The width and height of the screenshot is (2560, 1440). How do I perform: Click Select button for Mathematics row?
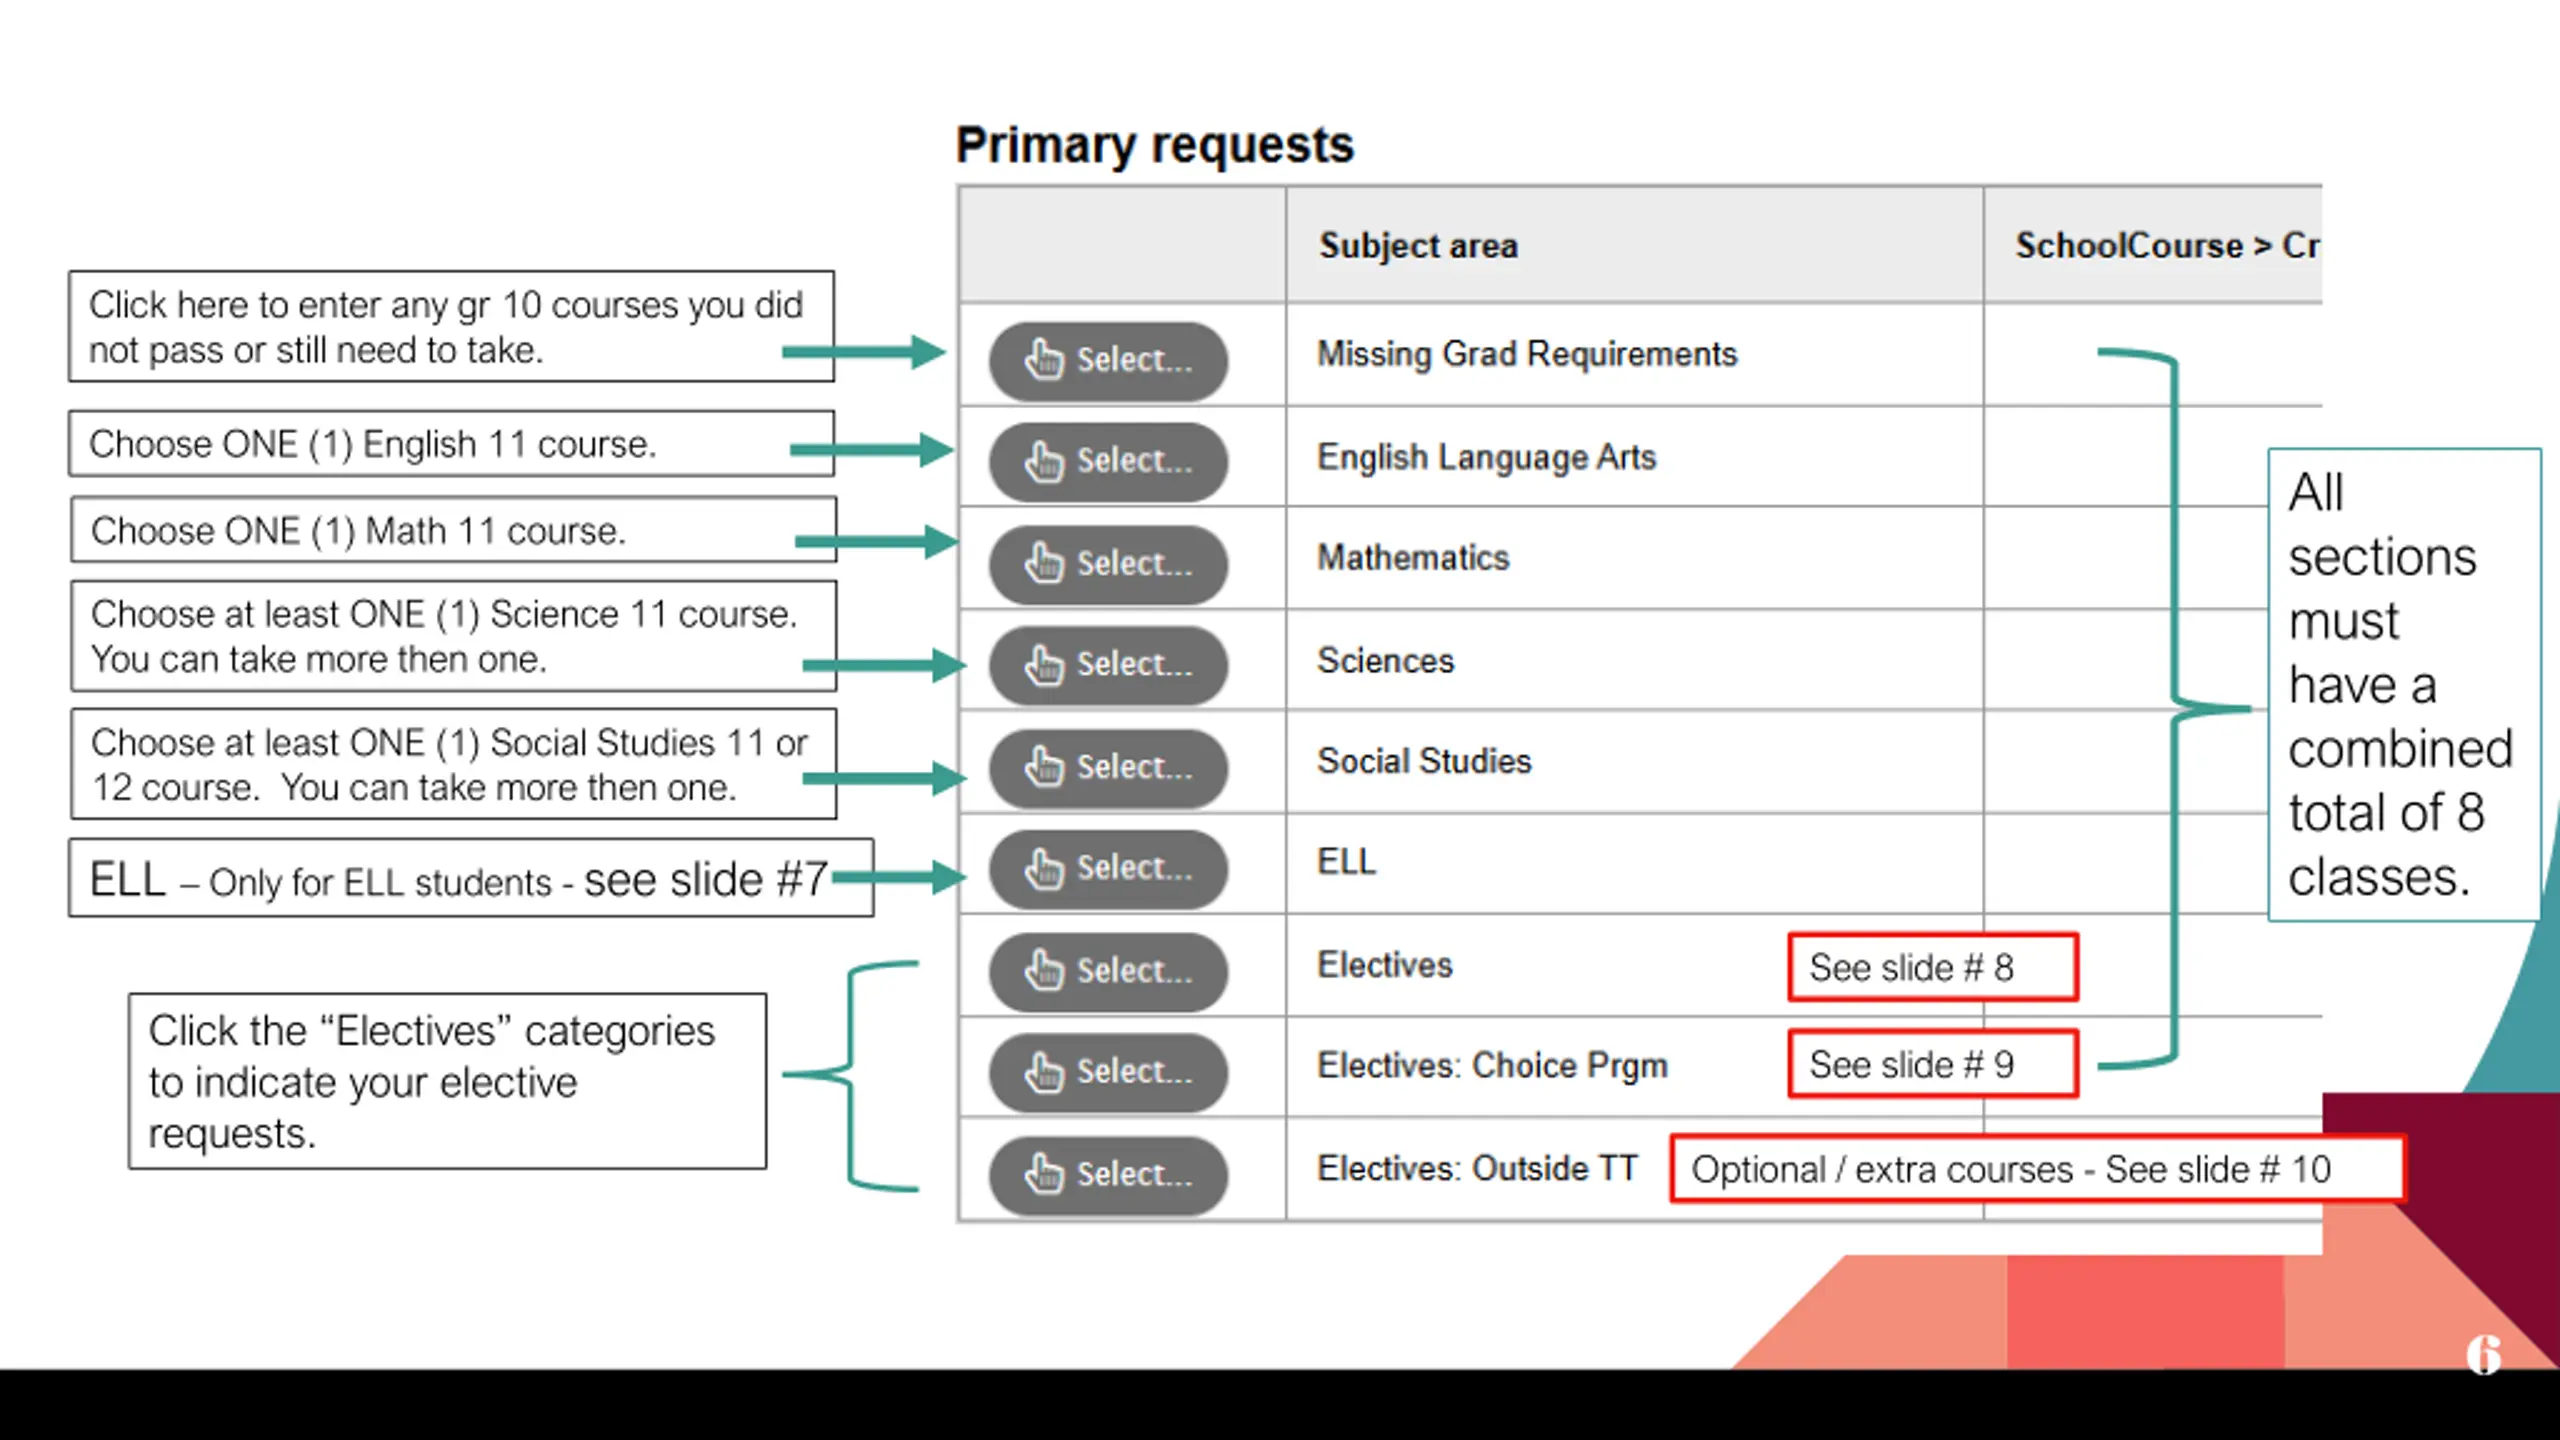(x=1108, y=564)
